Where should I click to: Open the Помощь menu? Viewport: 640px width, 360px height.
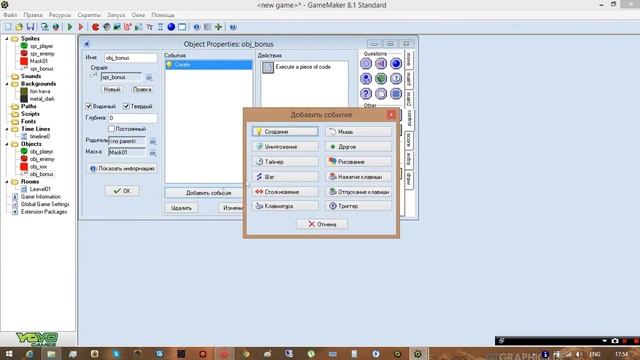[x=163, y=15]
